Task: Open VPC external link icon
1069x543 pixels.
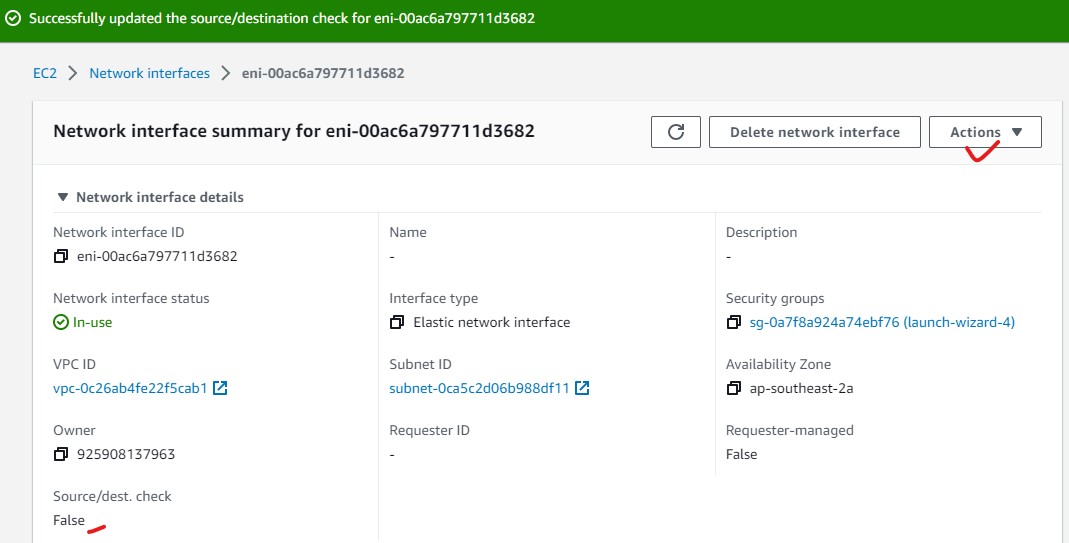Action: coord(221,388)
